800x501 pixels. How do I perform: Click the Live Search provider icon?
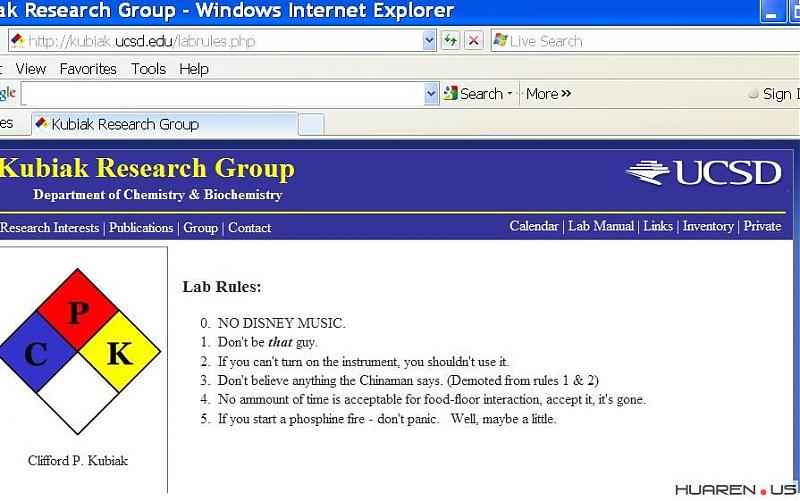coord(499,41)
